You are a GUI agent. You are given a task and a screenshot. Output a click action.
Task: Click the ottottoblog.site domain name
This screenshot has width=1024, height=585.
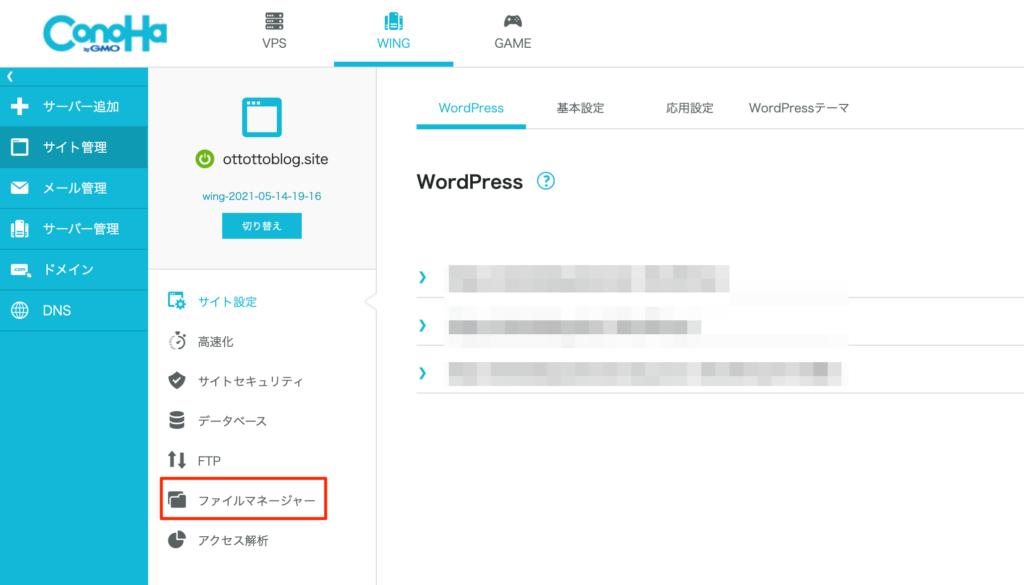(x=276, y=159)
